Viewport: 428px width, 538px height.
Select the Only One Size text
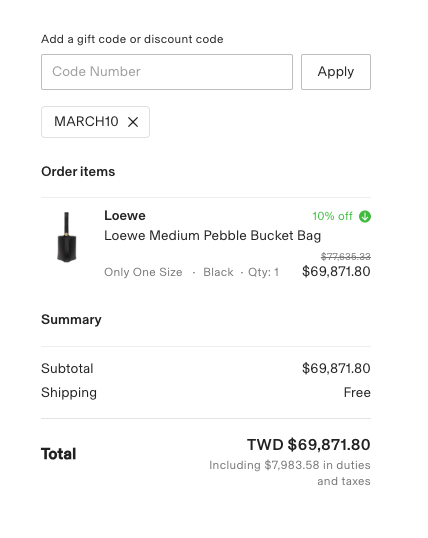pos(143,272)
